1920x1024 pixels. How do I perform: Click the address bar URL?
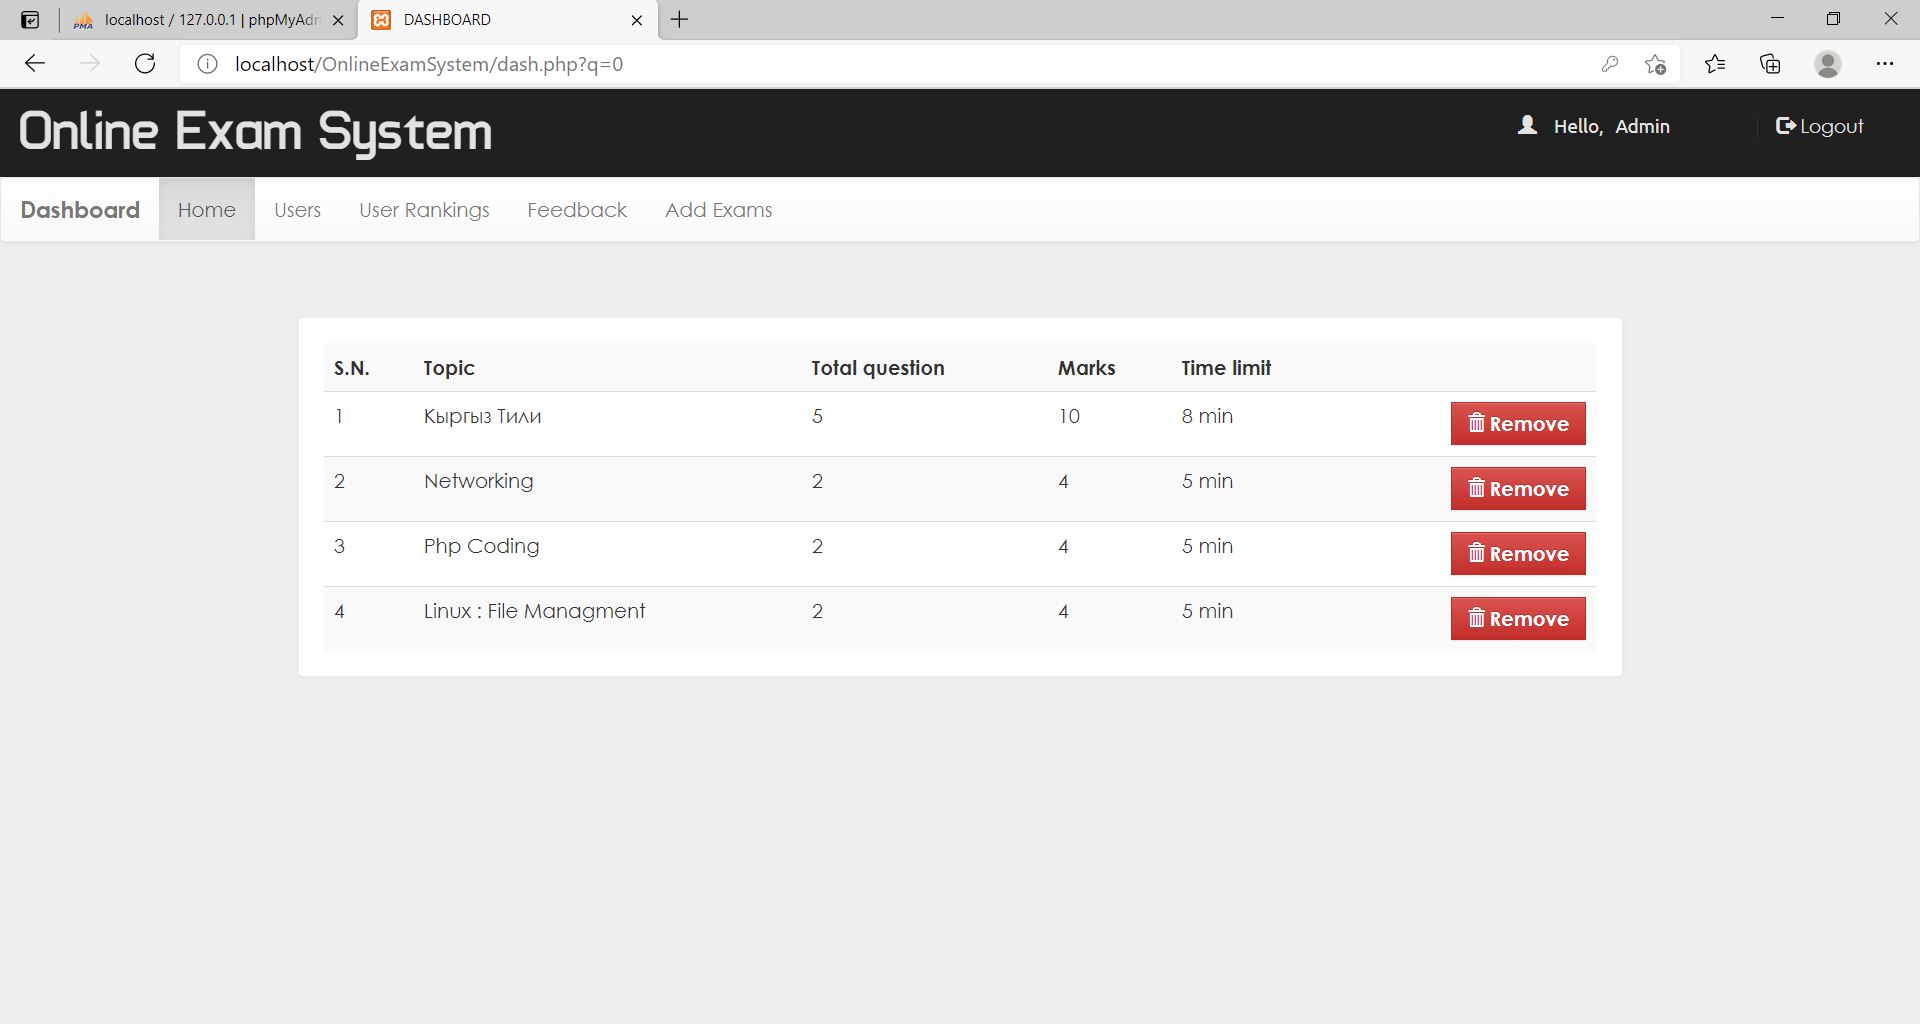pyautogui.click(x=429, y=64)
